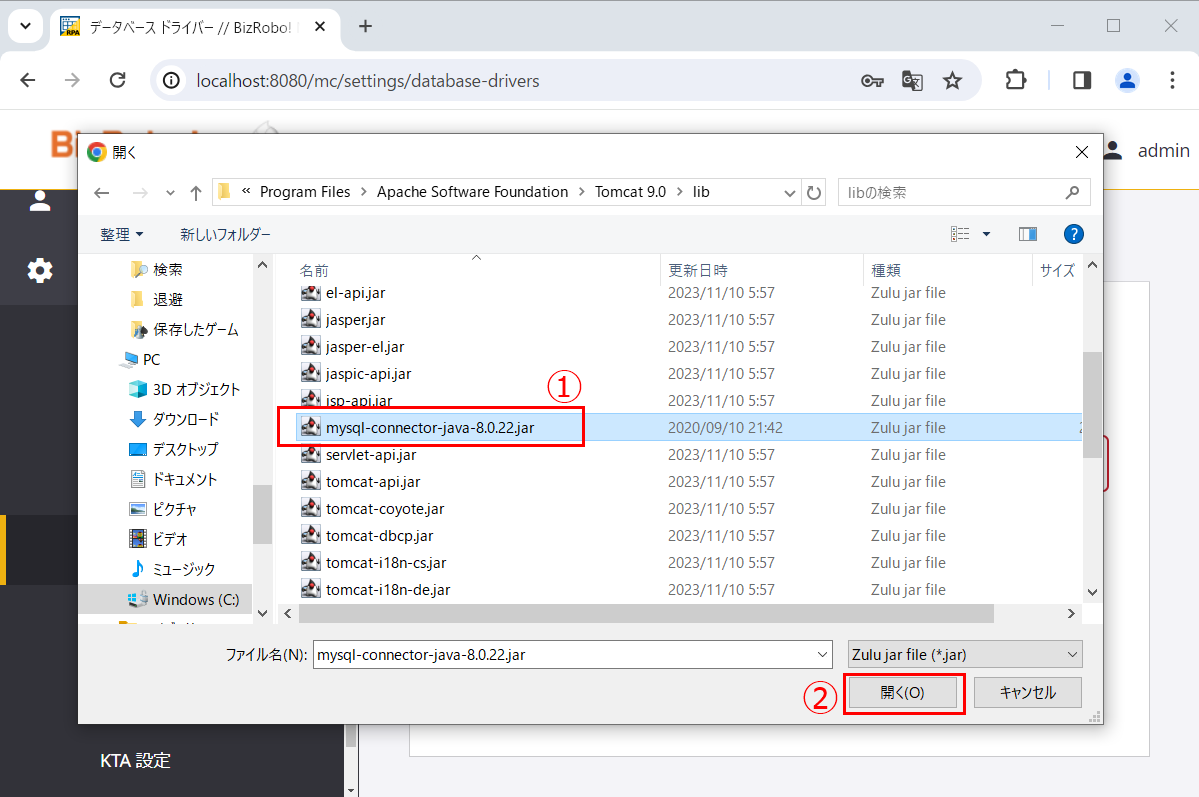The width and height of the screenshot is (1199, 797).
Task: Select ピクチャ folder
Action: point(174,509)
